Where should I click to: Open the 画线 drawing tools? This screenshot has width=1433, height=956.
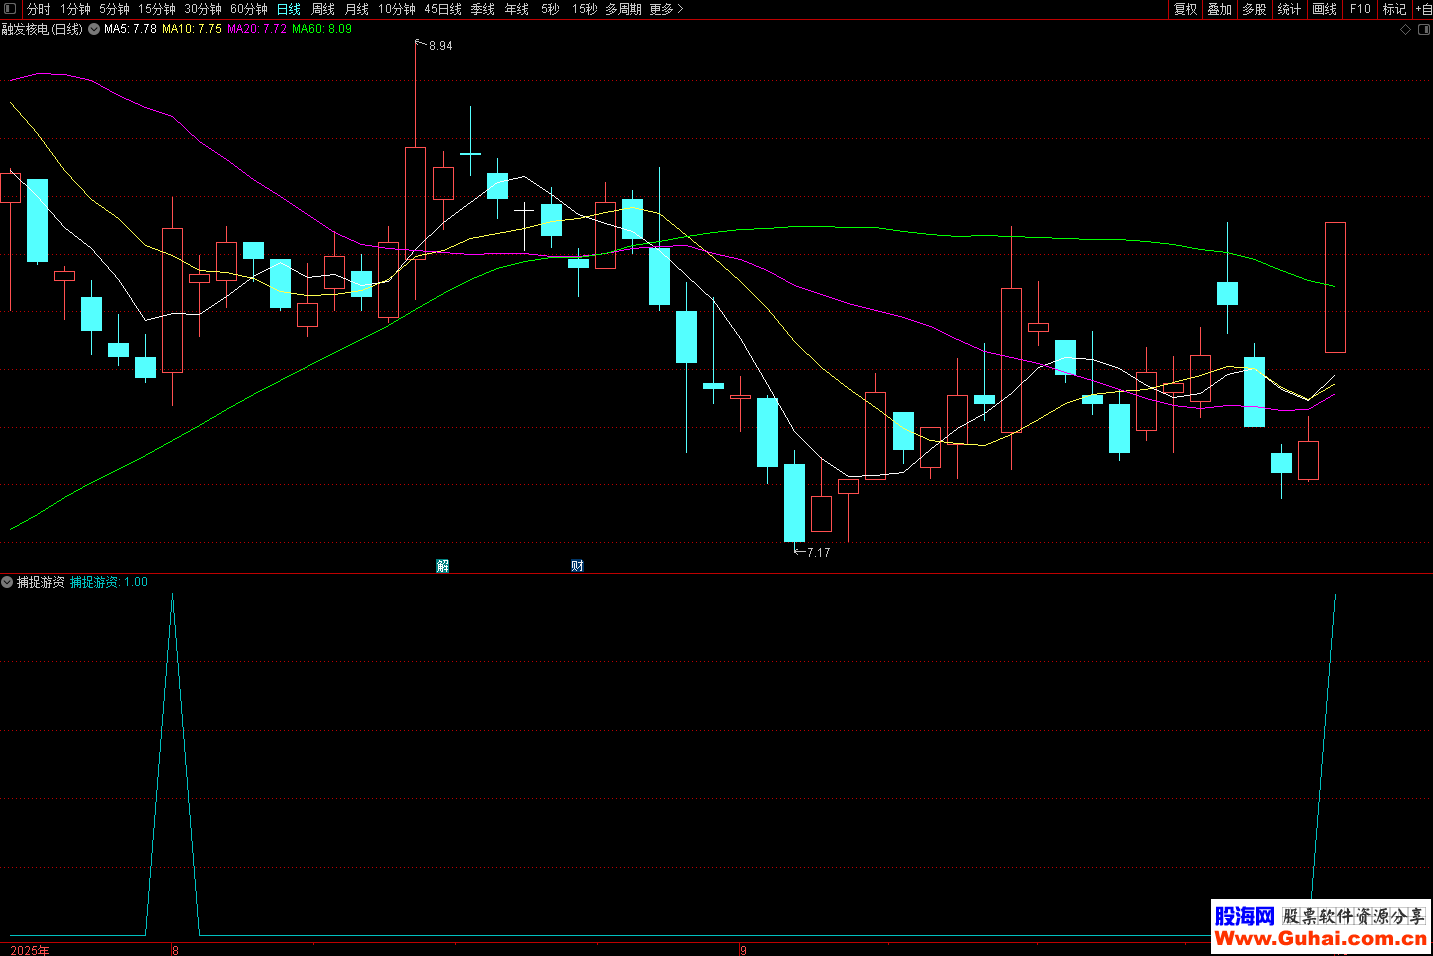pyautogui.click(x=1324, y=9)
